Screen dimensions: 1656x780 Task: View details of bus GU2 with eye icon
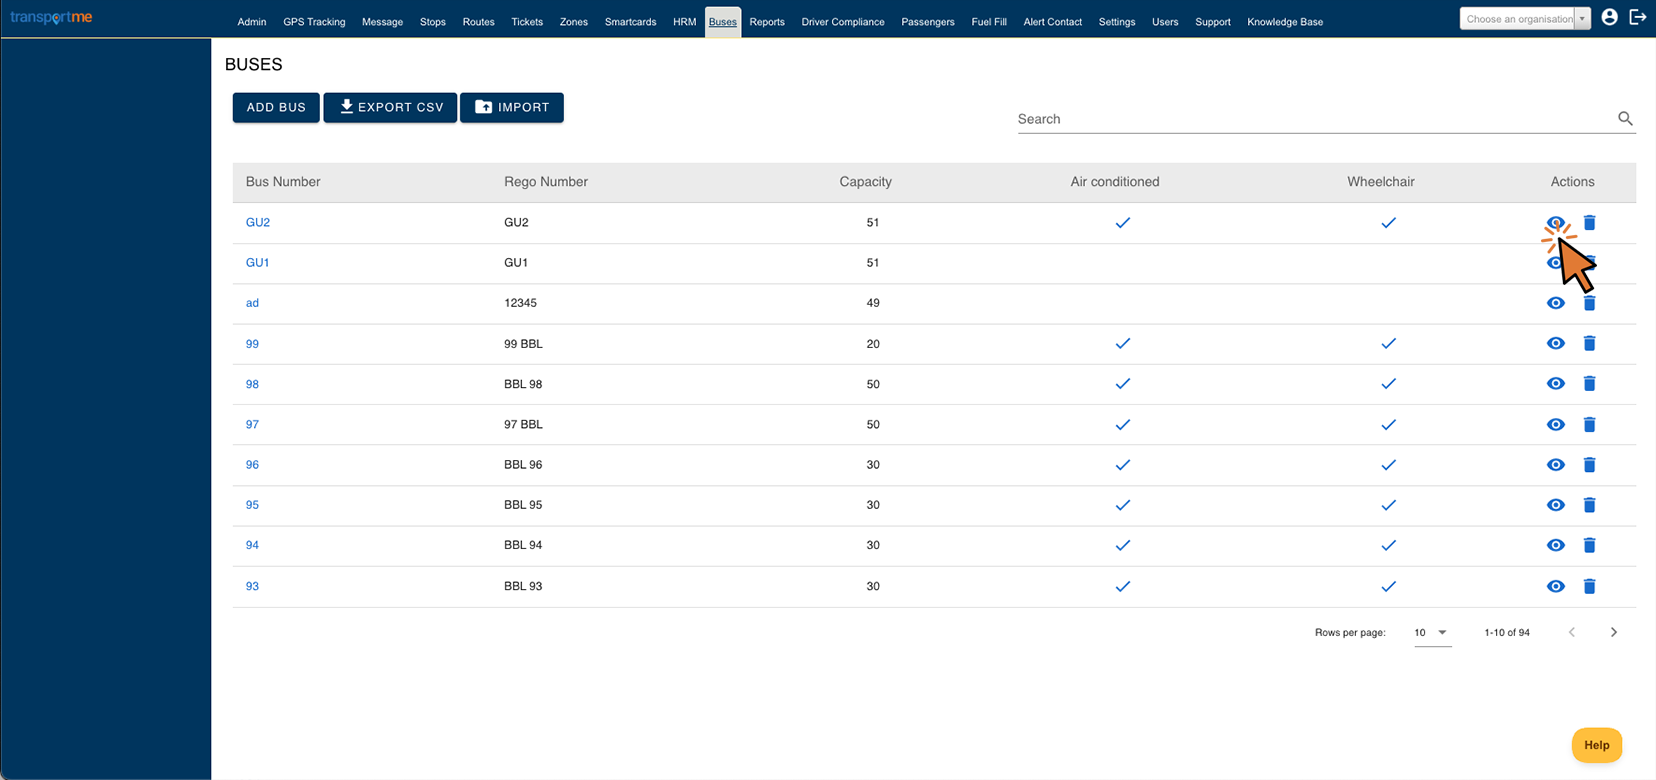[x=1555, y=223]
